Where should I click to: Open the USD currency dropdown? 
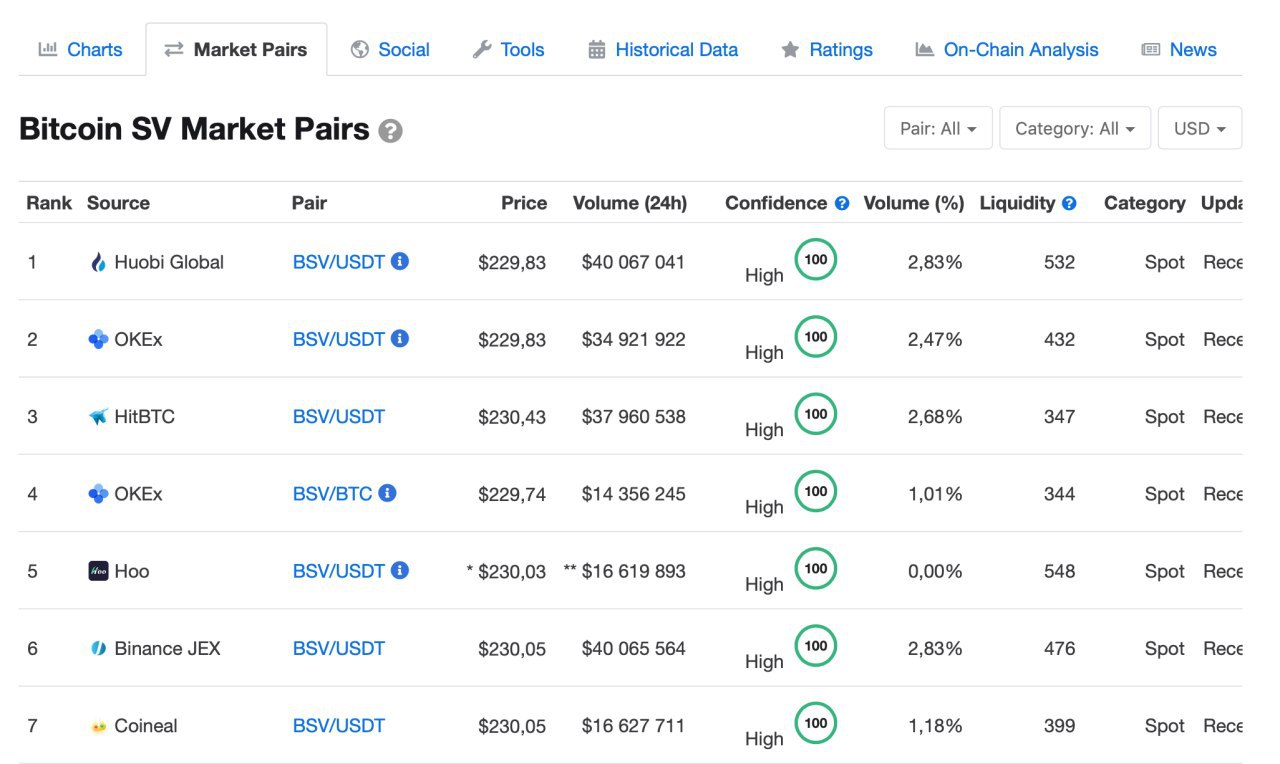click(x=1200, y=128)
